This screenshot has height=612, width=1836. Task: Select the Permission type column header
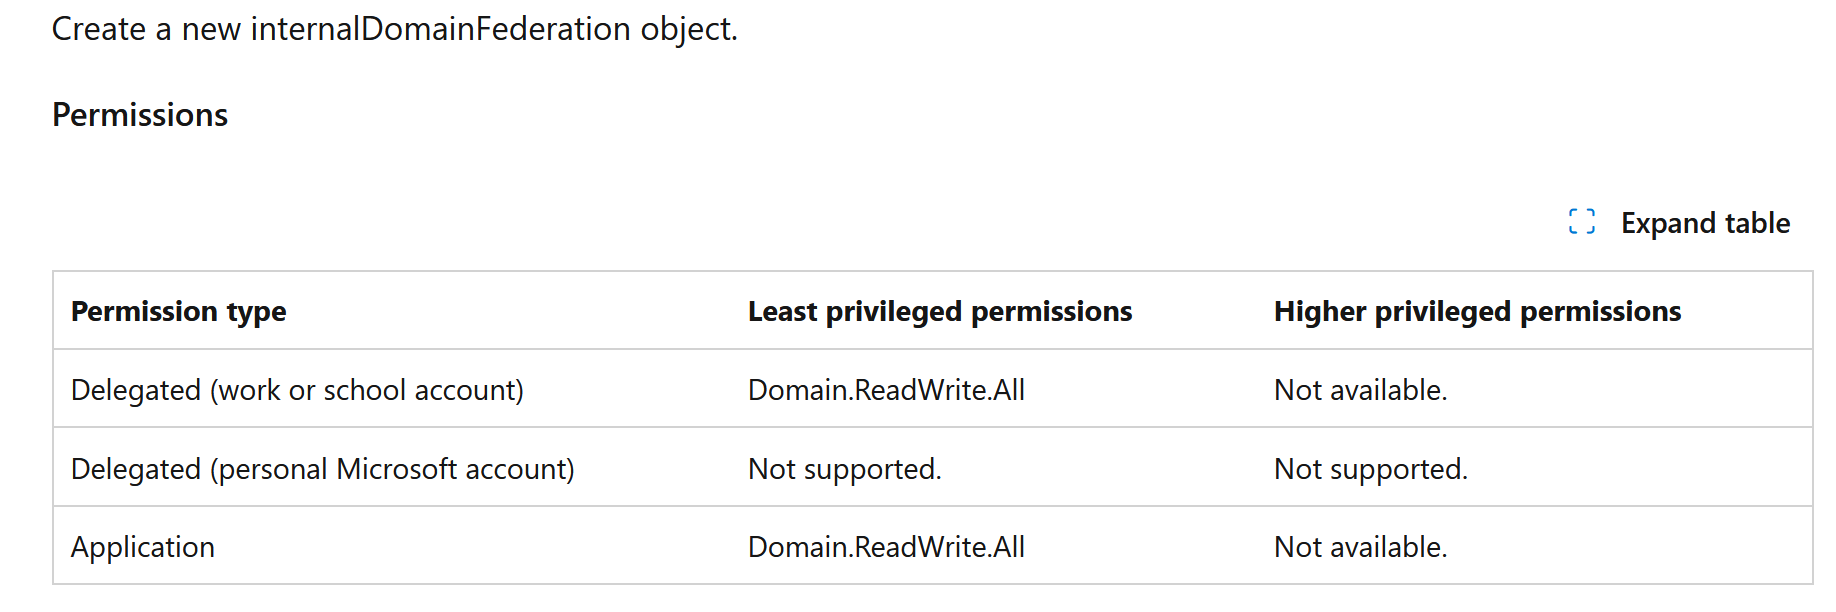(x=178, y=312)
